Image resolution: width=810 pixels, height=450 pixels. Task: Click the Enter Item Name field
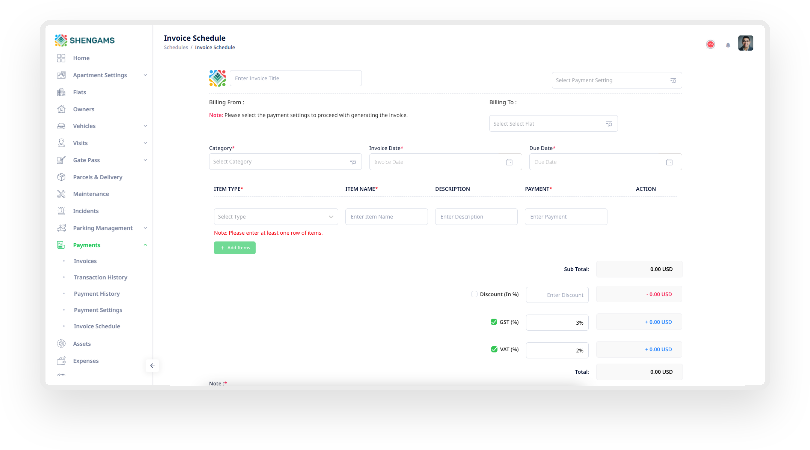point(386,216)
